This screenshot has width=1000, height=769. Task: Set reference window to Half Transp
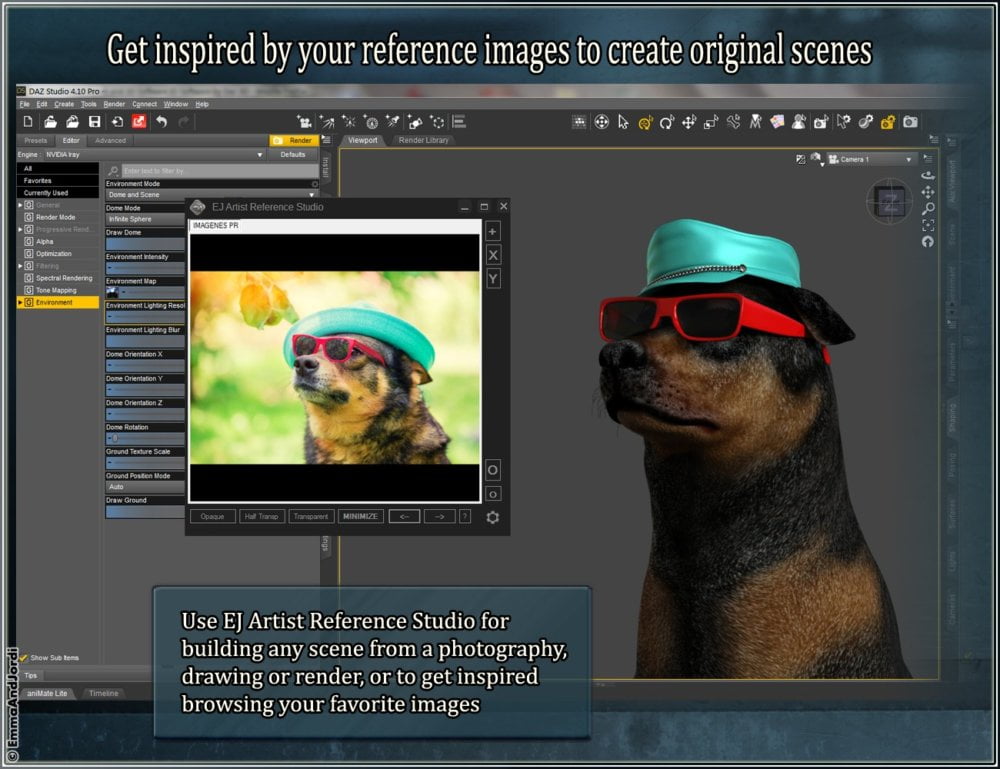(x=261, y=516)
